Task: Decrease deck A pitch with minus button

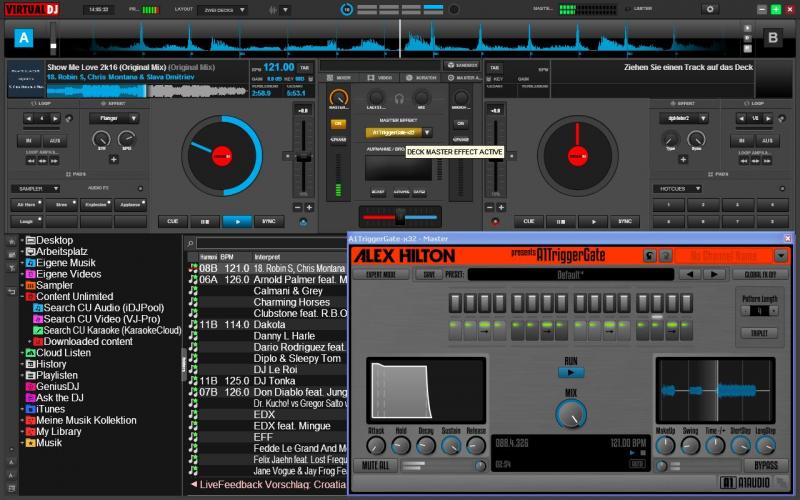Action: pyautogui.click(x=297, y=207)
